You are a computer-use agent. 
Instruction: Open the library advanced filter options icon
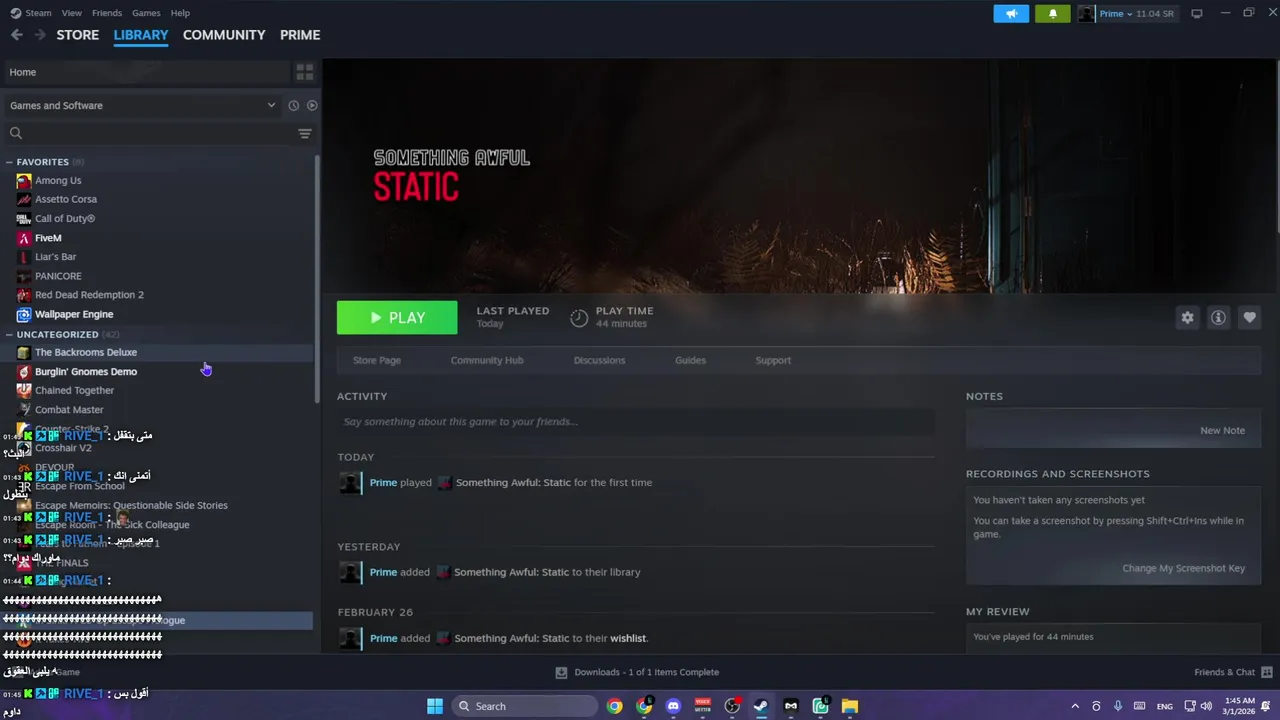coord(305,133)
